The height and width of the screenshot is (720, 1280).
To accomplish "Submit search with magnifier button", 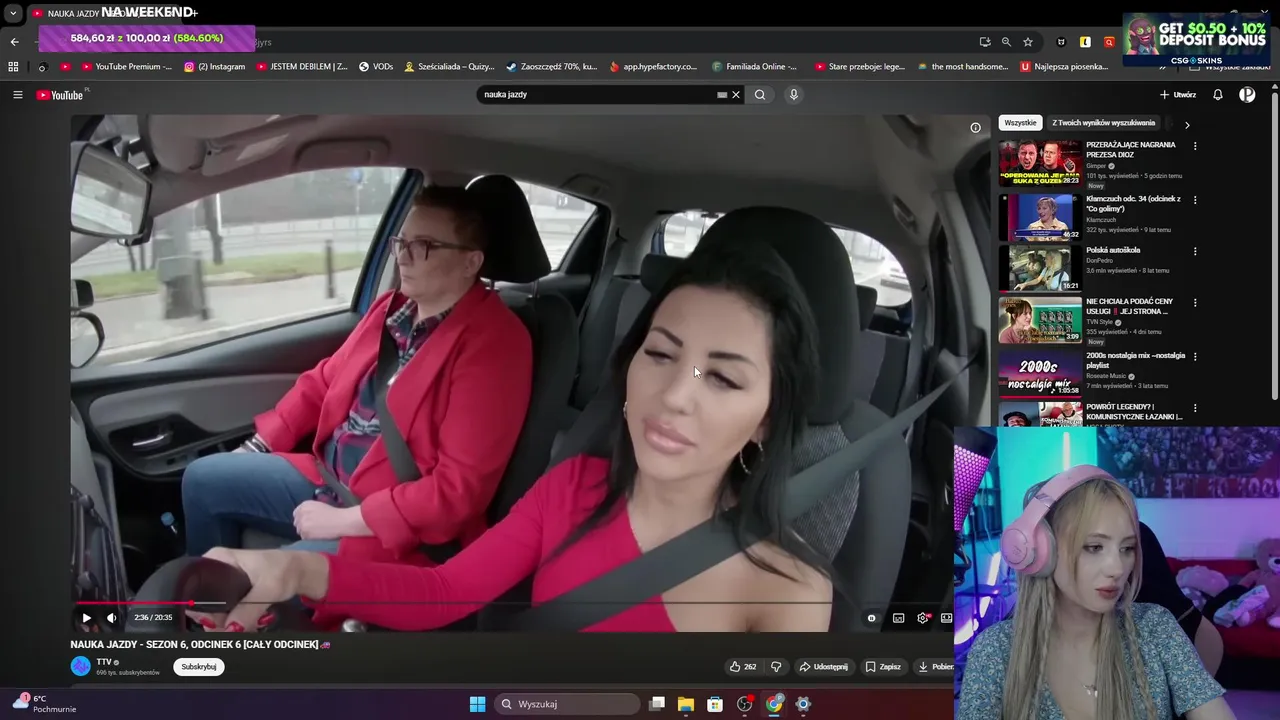I will click(x=760, y=95).
